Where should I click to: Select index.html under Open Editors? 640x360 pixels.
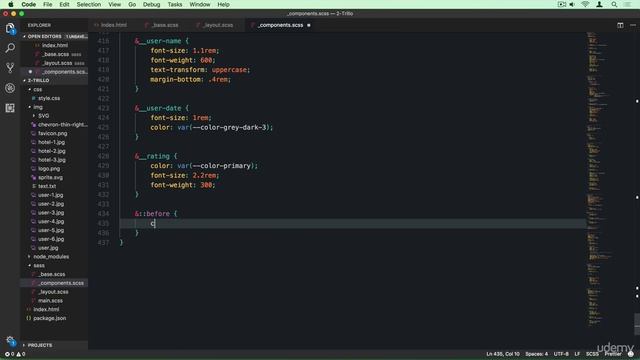(55, 45)
